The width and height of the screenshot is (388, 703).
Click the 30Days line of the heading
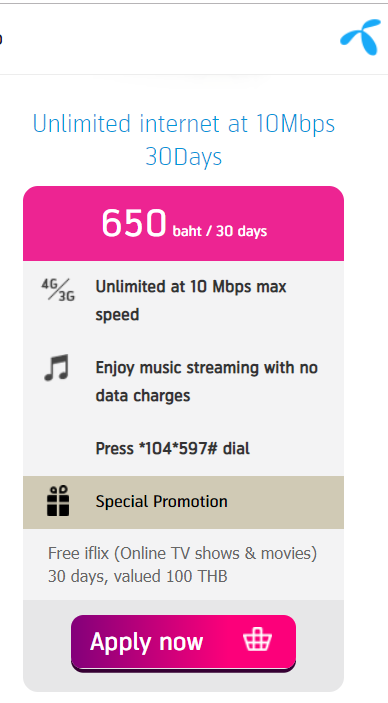(x=184, y=157)
